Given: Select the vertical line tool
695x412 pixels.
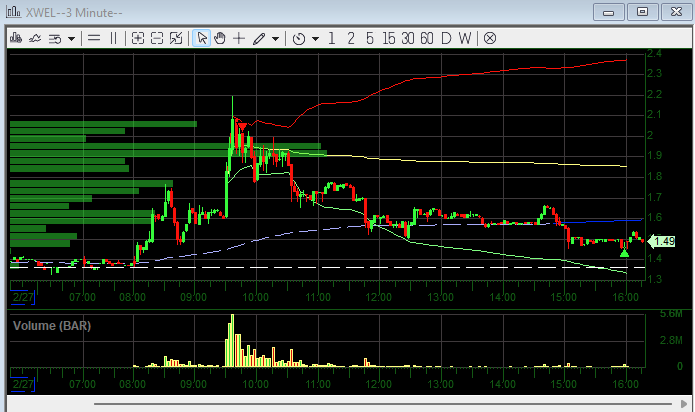Looking at the screenshot, I should coord(113,39).
